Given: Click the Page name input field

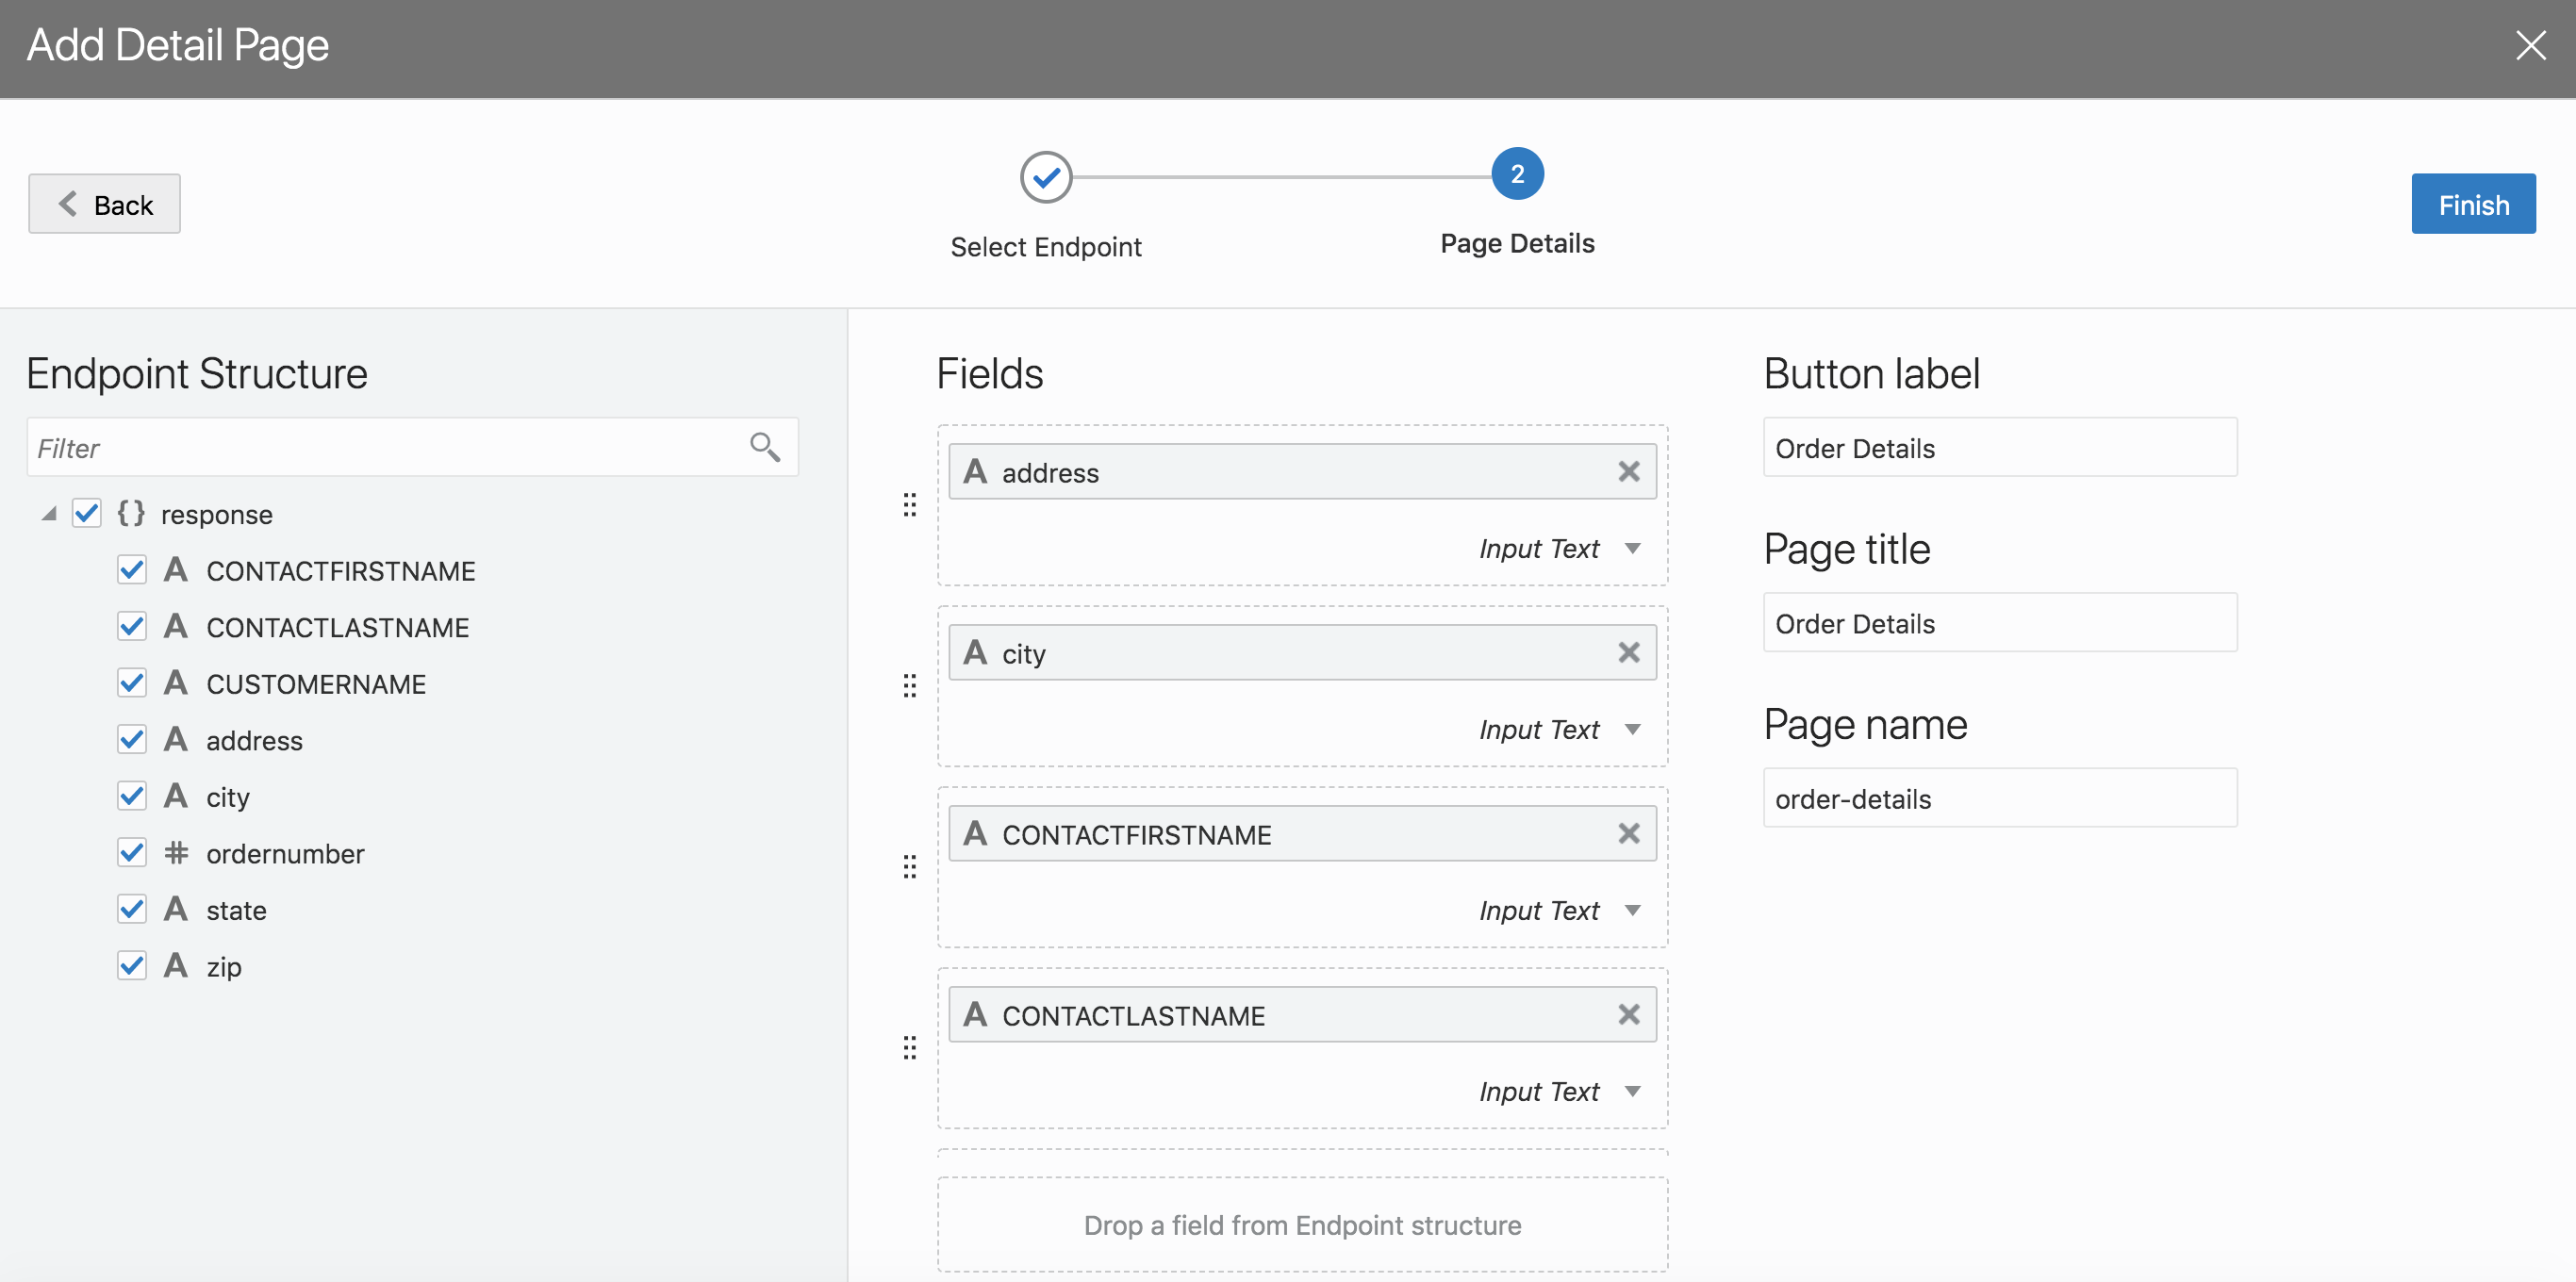Looking at the screenshot, I should tap(2000, 798).
